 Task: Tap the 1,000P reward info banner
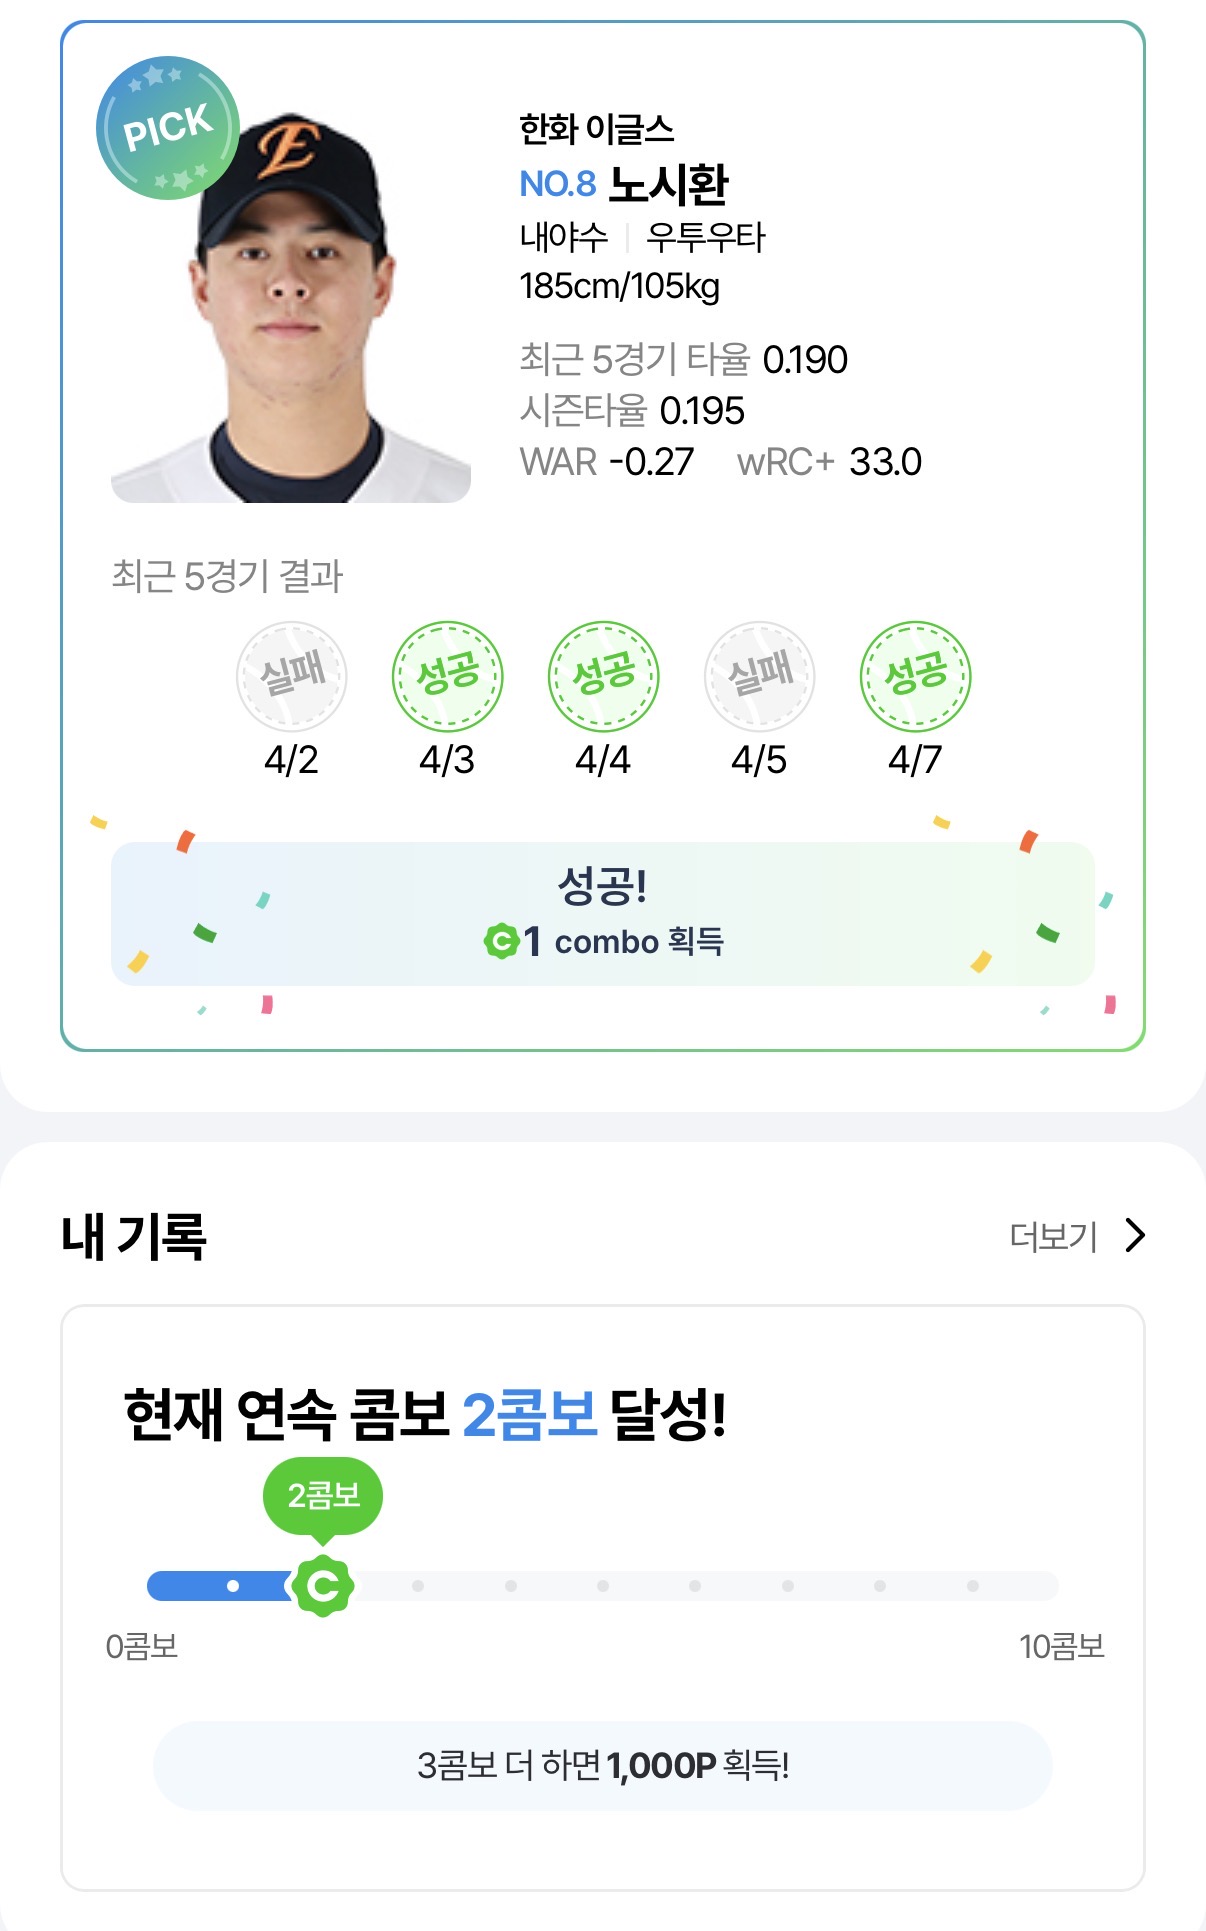(x=603, y=1765)
